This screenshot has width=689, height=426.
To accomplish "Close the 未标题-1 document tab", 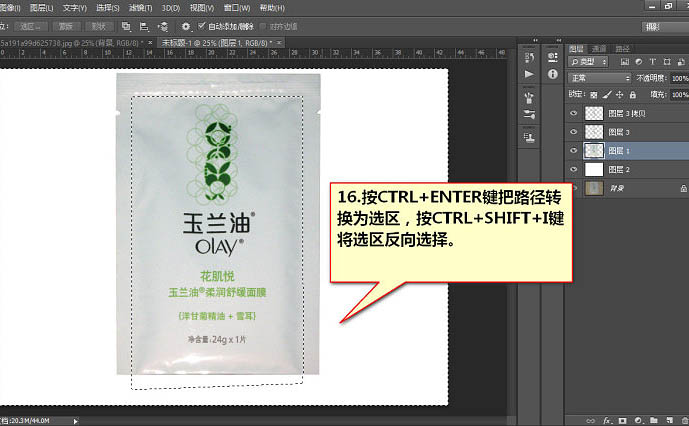I will (x=279, y=43).
